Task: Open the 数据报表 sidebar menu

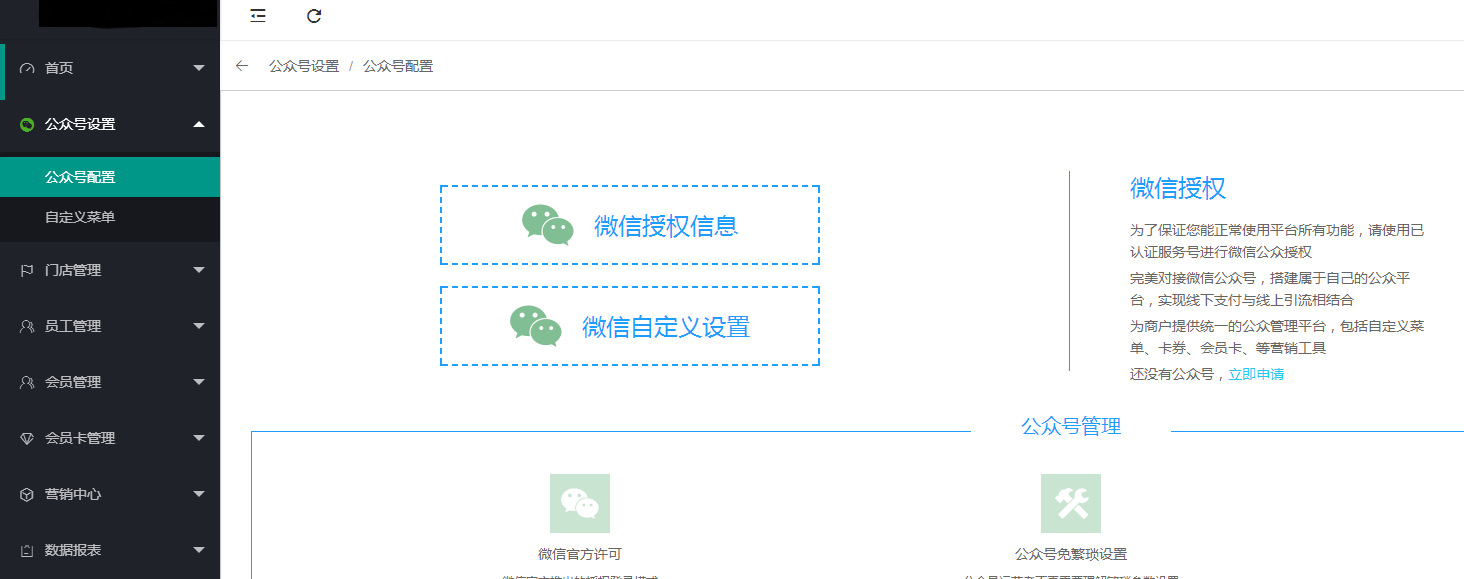Action: [x=110, y=550]
